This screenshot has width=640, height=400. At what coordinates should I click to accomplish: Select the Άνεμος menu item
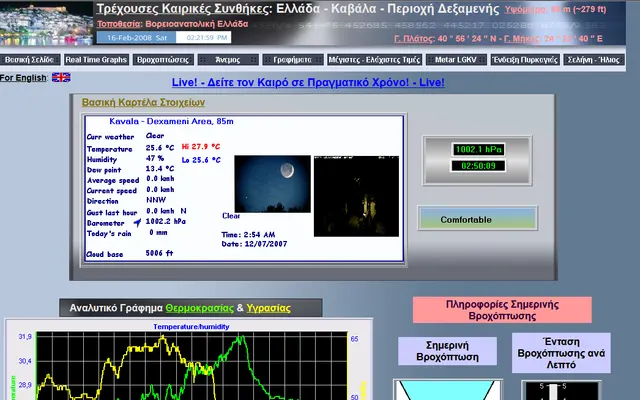(228, 60)
